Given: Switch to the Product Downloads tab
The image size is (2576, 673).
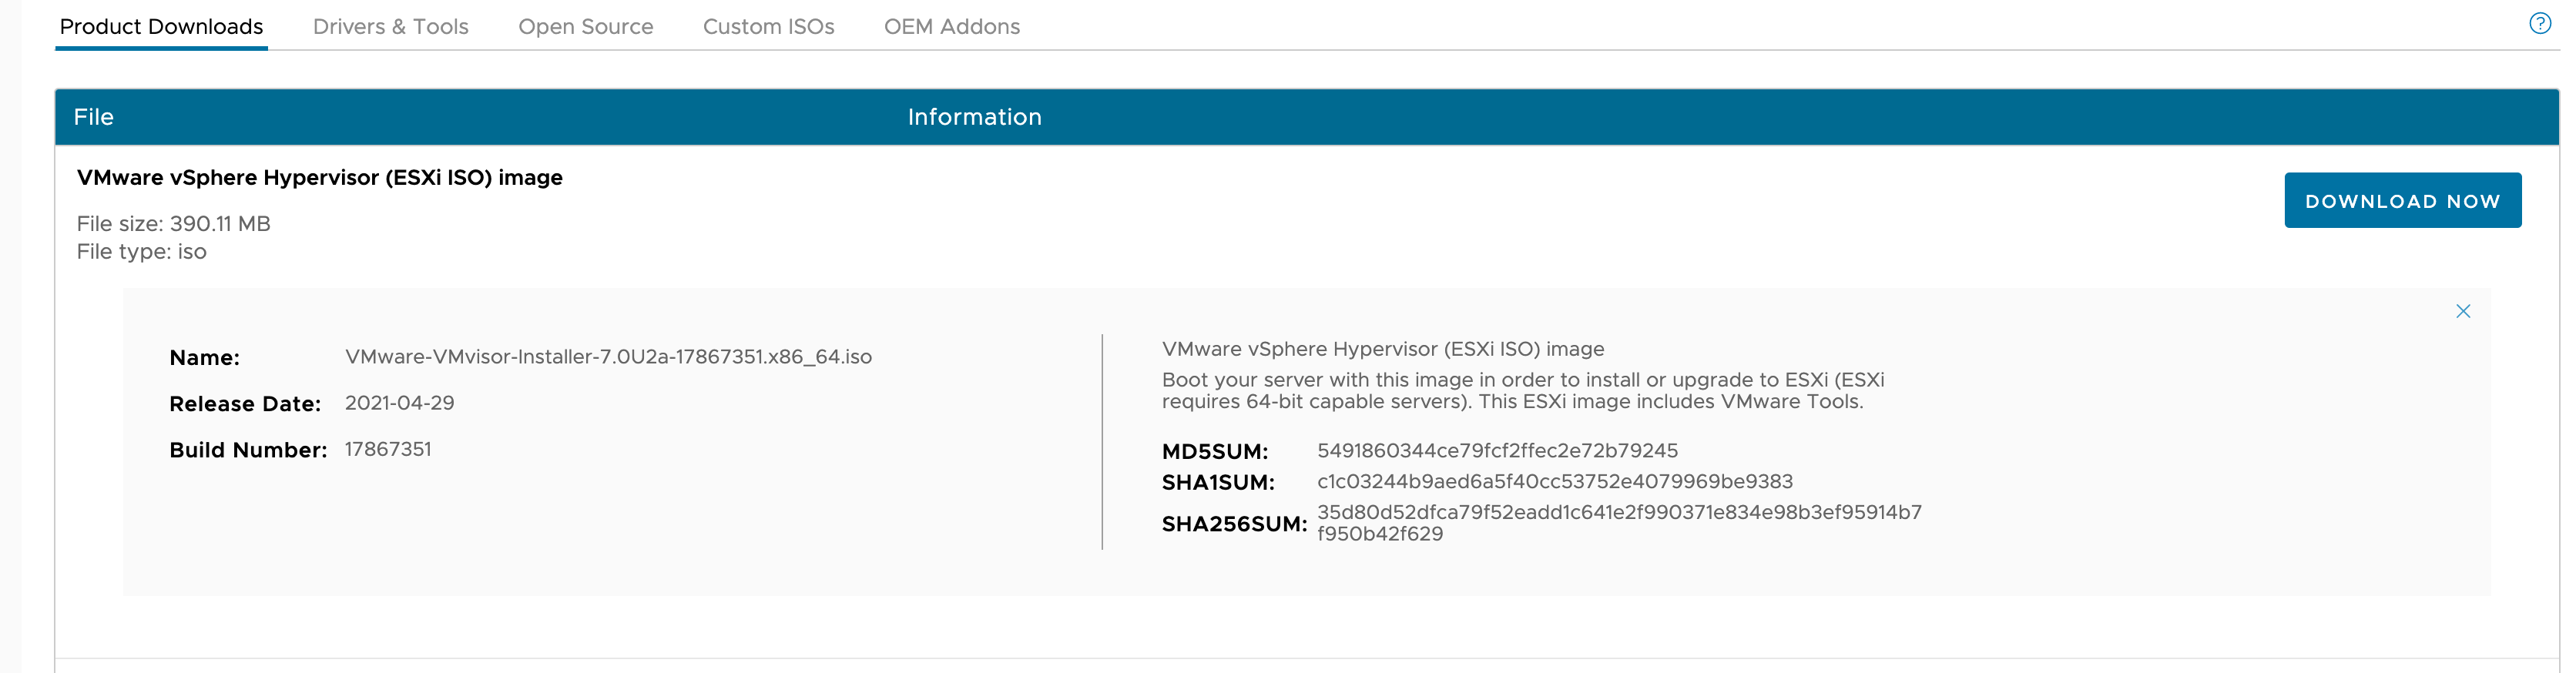Looking at the screenshot, I should [161, 27].
